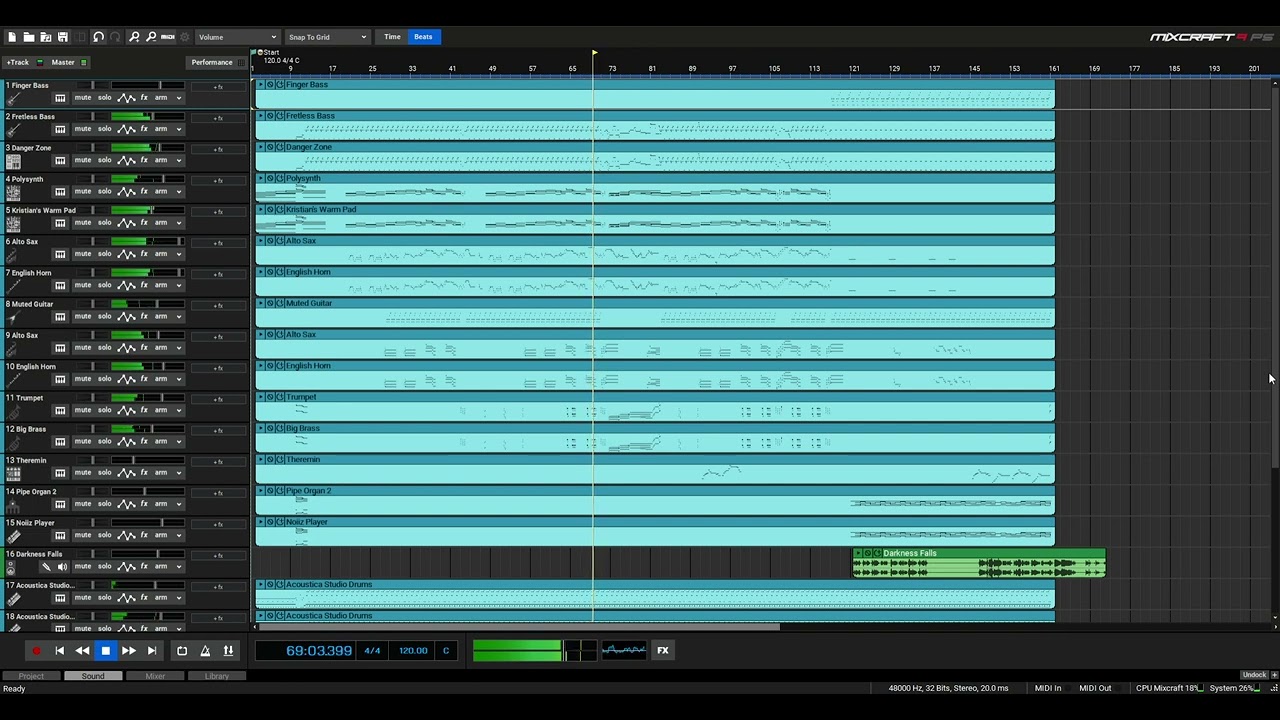Open the Volume automation dropdown
Screen dimensions: 1280x720
[237, 37]
